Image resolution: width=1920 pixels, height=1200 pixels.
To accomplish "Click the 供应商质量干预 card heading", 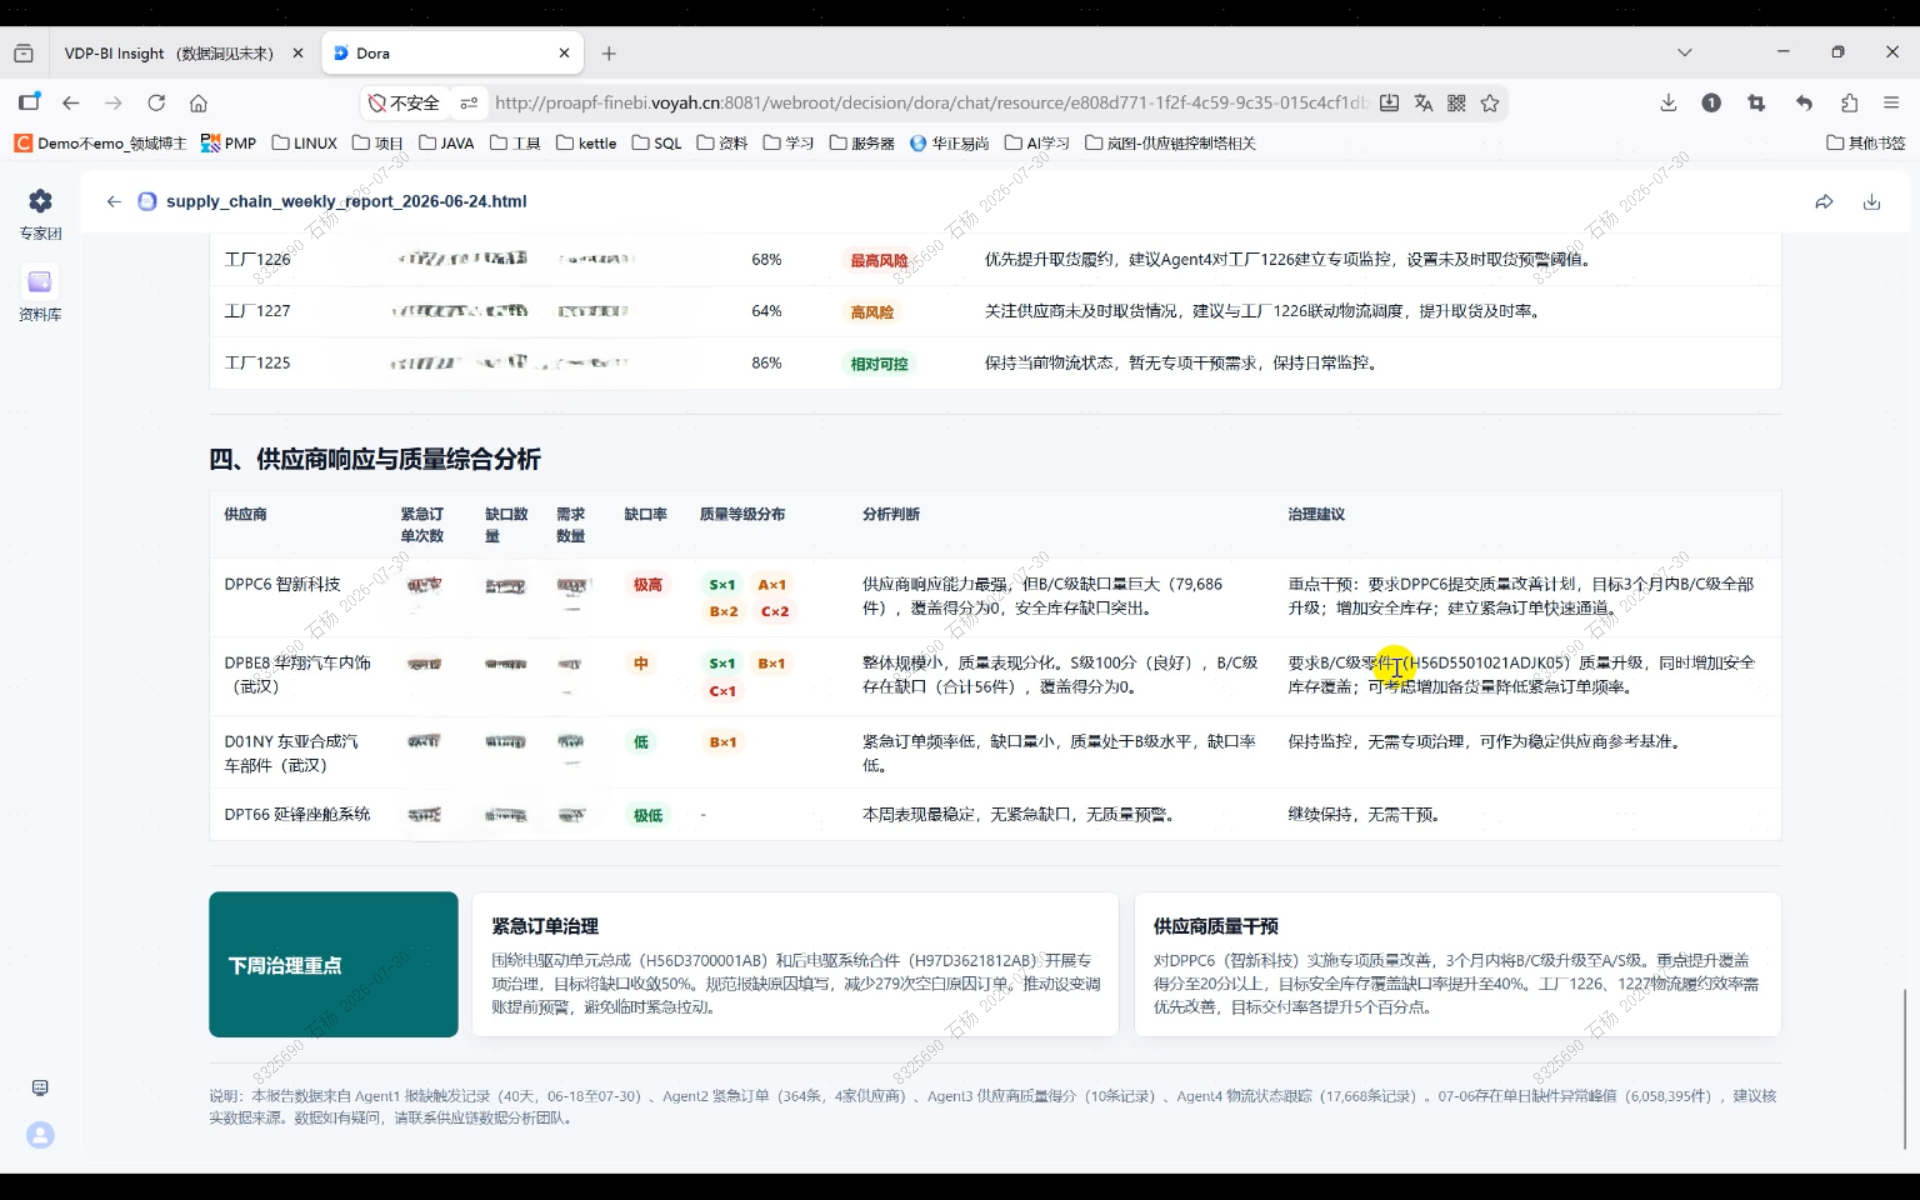I will click(1216, 926).
